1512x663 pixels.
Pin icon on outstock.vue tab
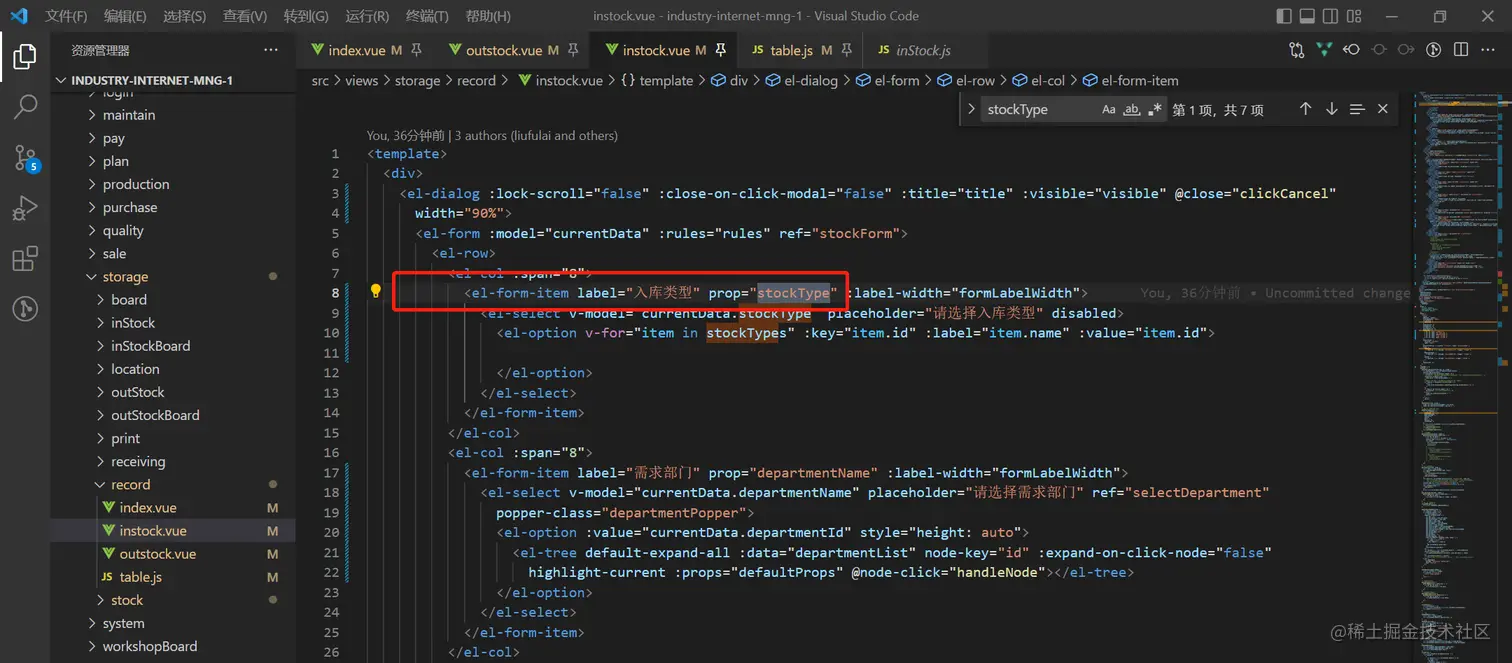click(573, 50)
